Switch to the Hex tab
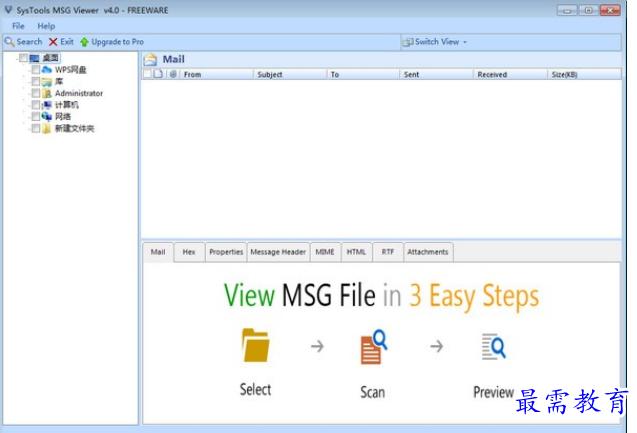The width and height of the screenshot is (637, 433). click(189, 252)
